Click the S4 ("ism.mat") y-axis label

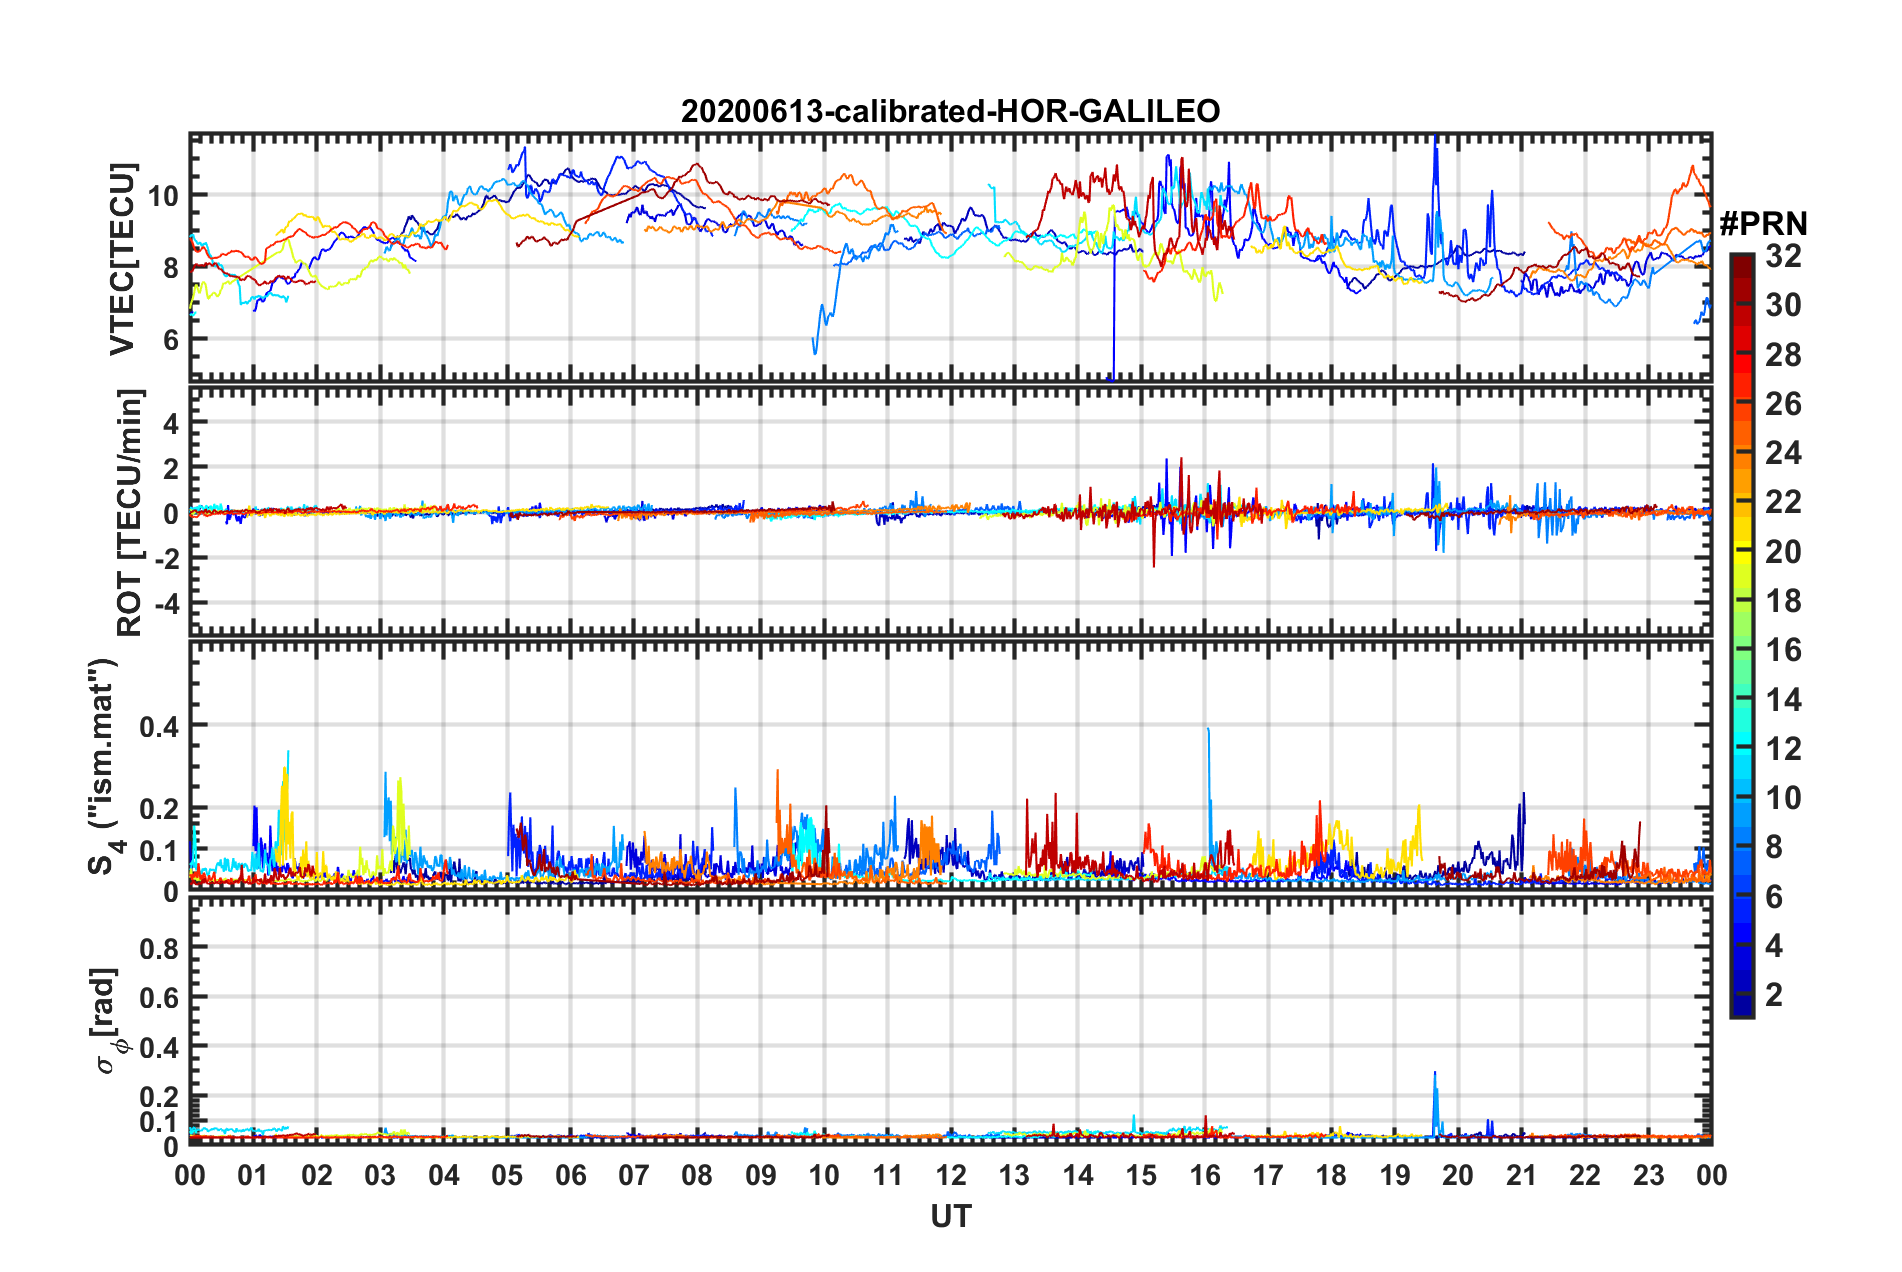tap(106, 766)
